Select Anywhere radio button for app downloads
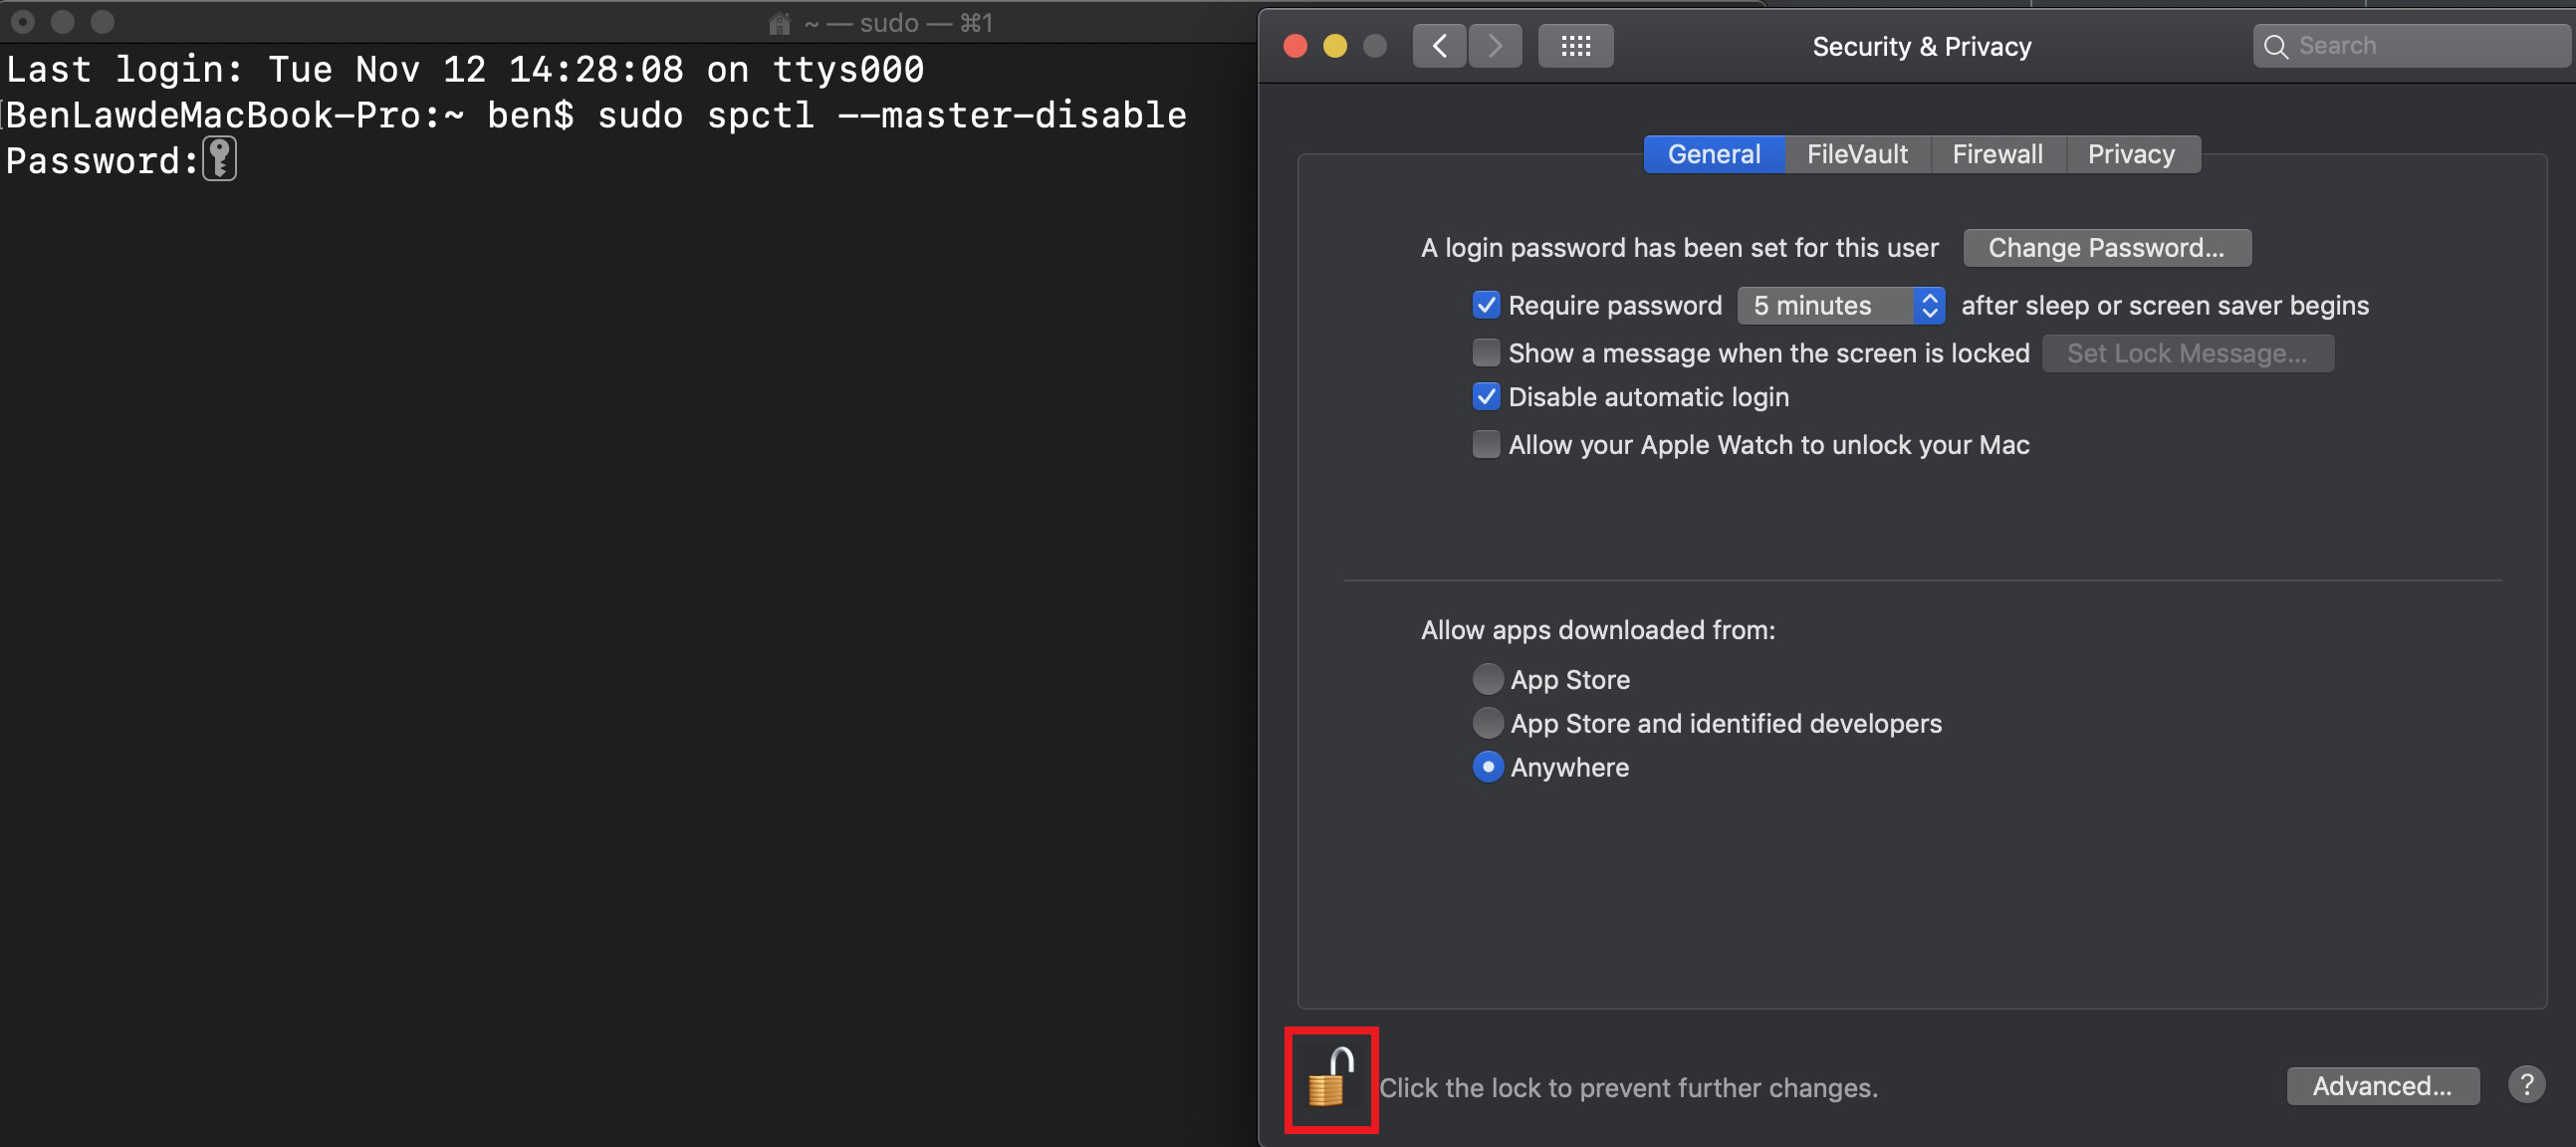Screen dimensions: 2576x1147 point(1485,768)
